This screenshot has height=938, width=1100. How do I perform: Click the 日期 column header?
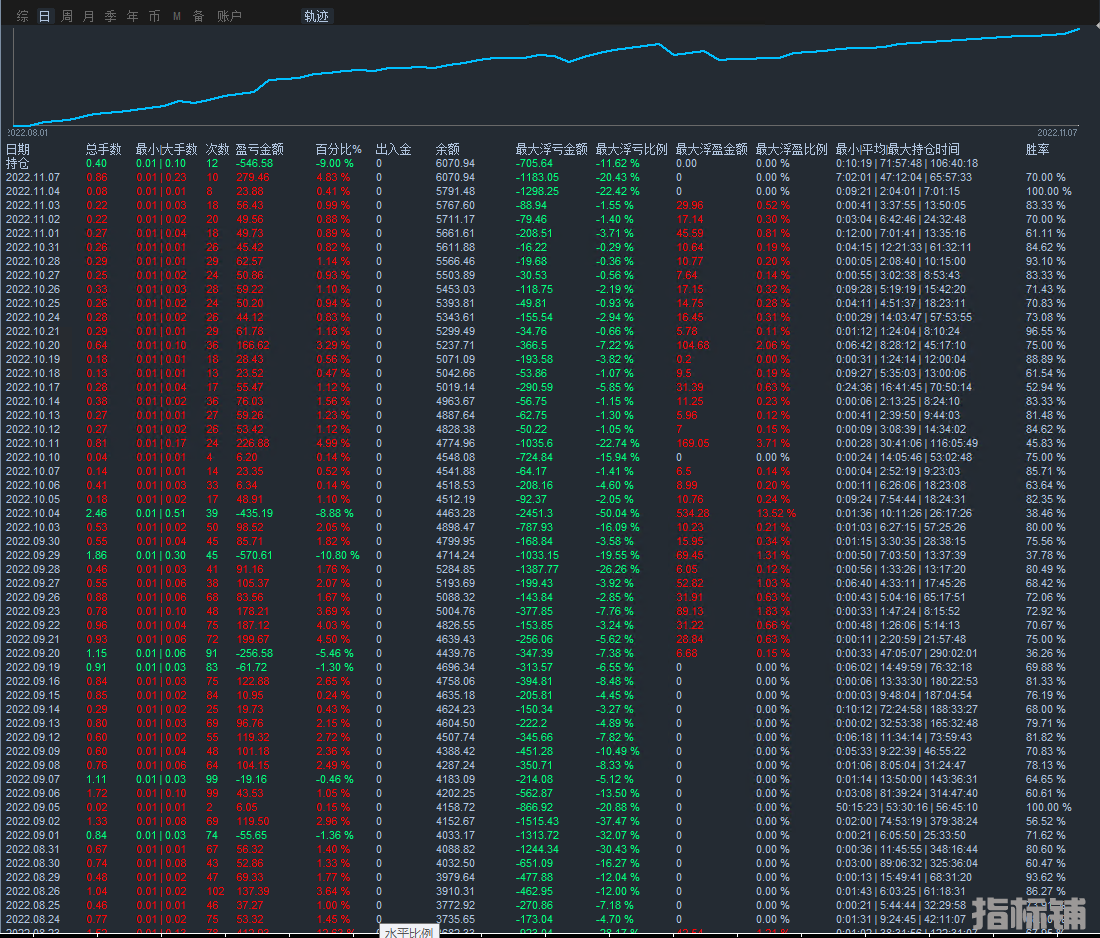[18, 149]
